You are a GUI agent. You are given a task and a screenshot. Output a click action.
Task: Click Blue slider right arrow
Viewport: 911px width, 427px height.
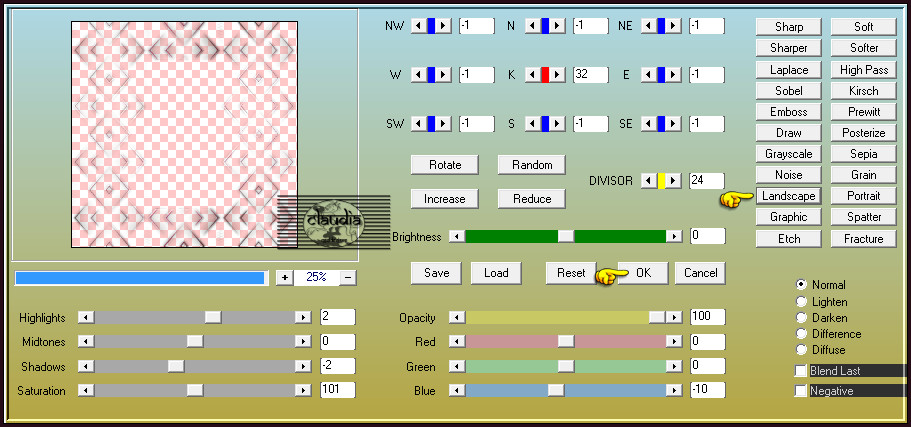pyautogui.click(x=674, y=390)
